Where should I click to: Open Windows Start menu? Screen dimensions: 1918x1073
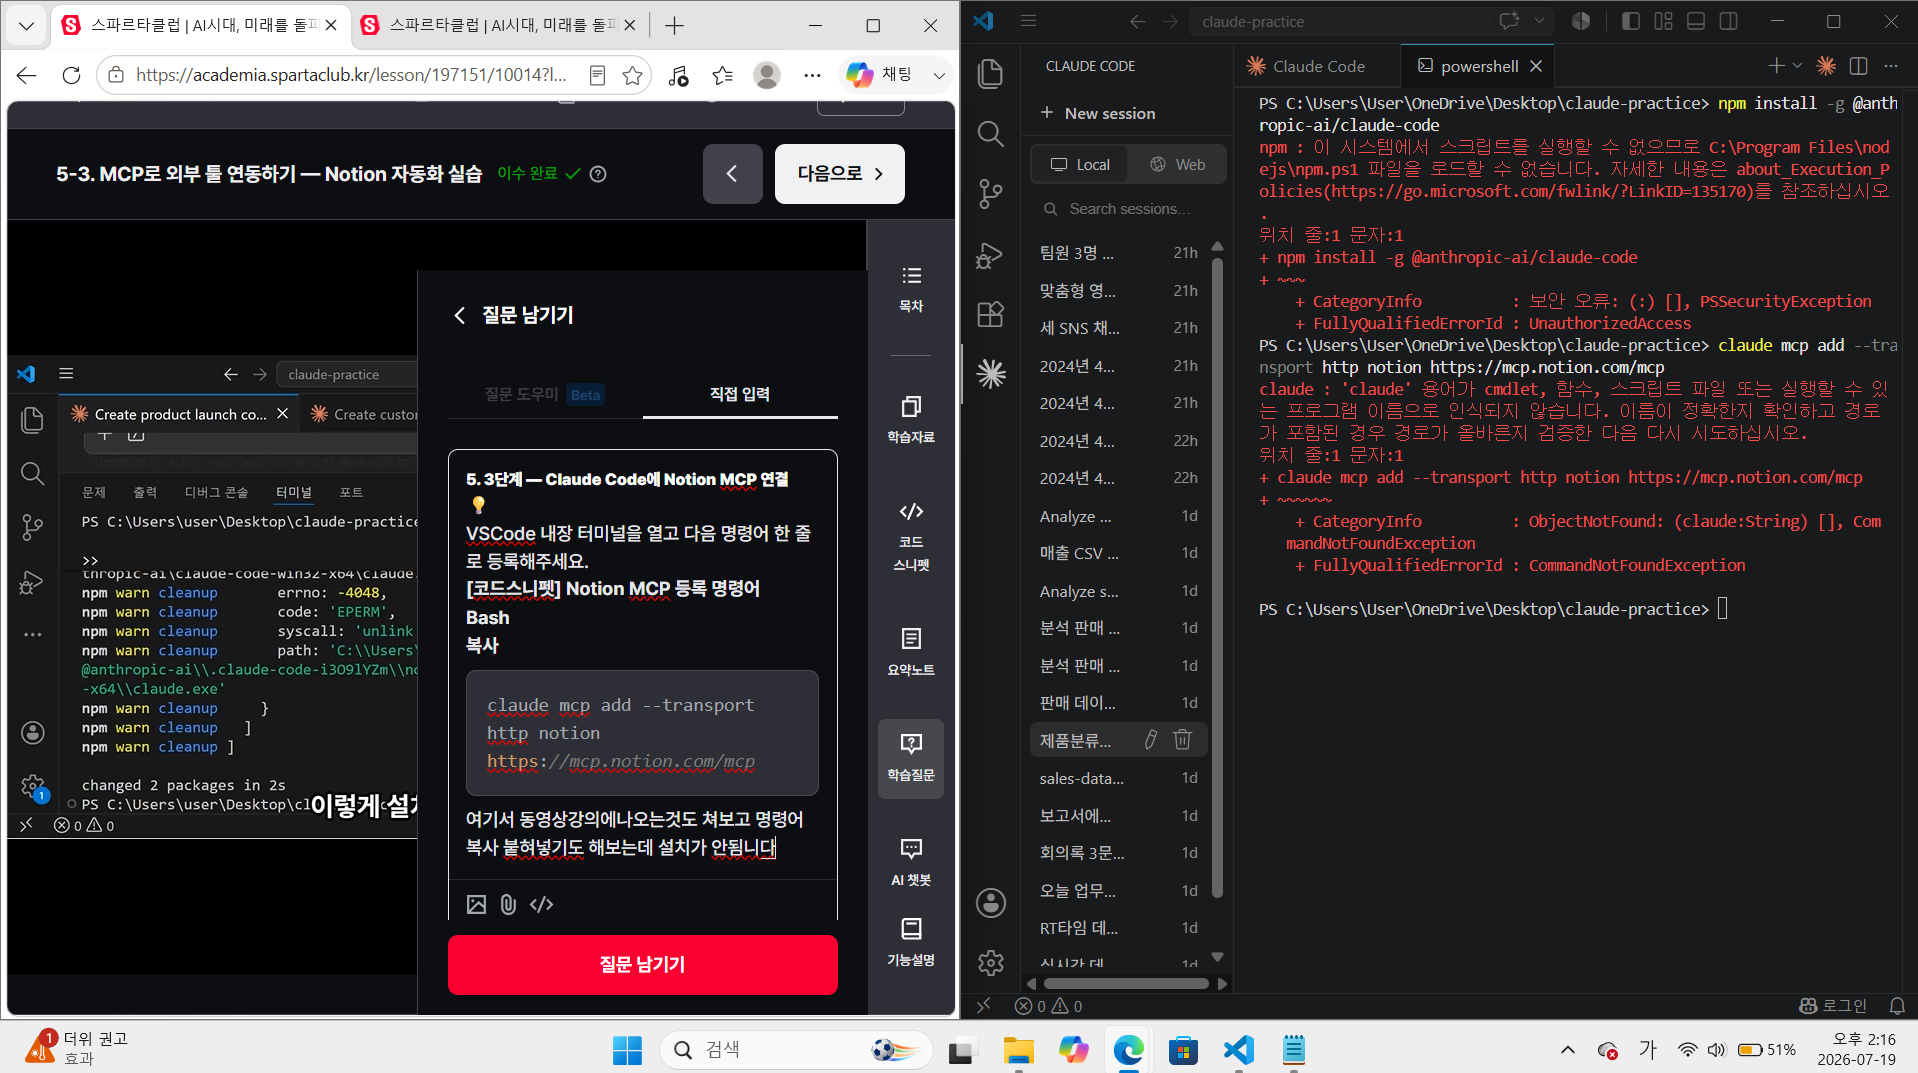(627, 1050)
